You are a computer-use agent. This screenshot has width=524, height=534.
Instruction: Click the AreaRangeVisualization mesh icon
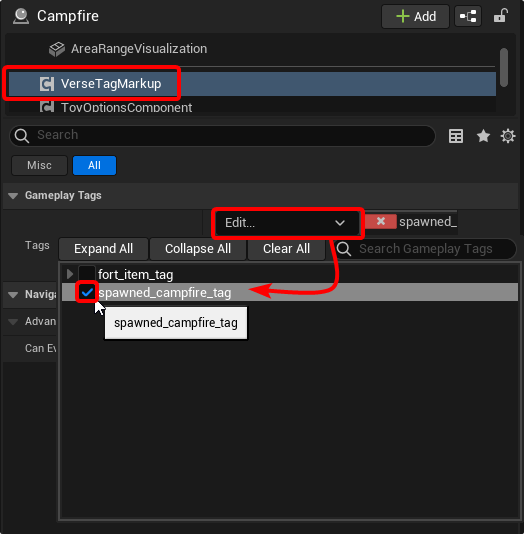[57, 49]
